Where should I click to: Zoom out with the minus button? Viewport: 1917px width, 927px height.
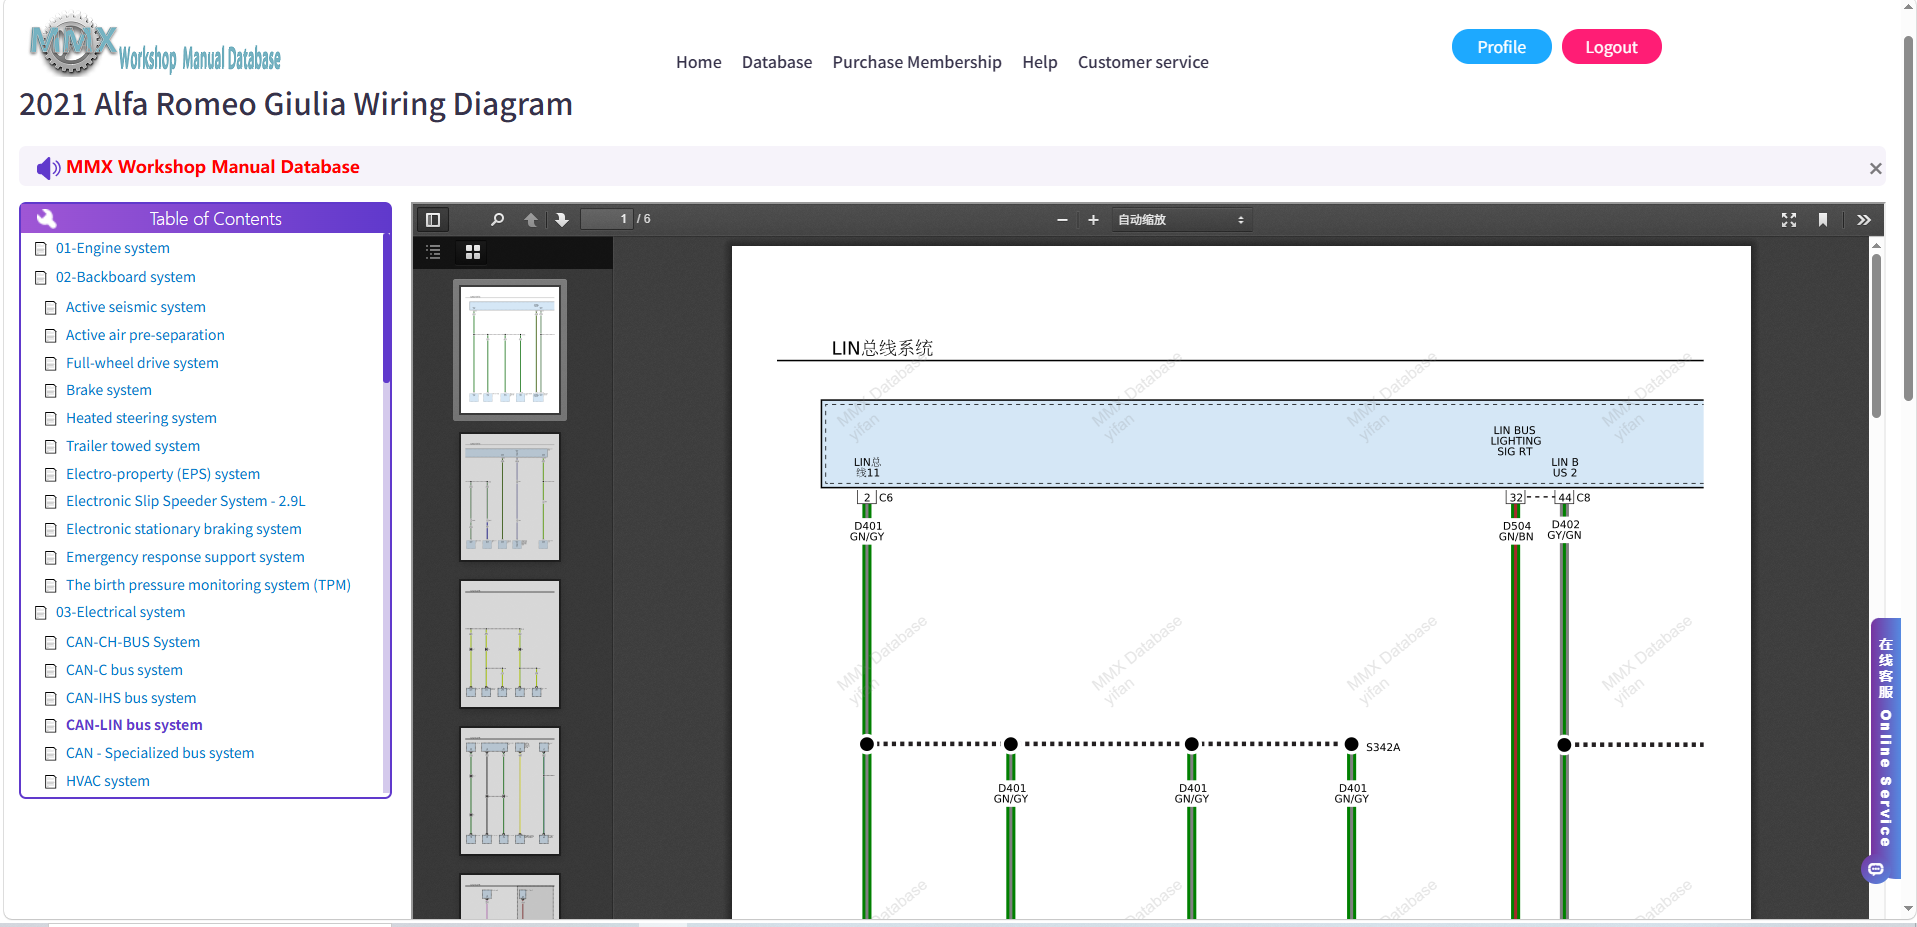pos(1062,220)
